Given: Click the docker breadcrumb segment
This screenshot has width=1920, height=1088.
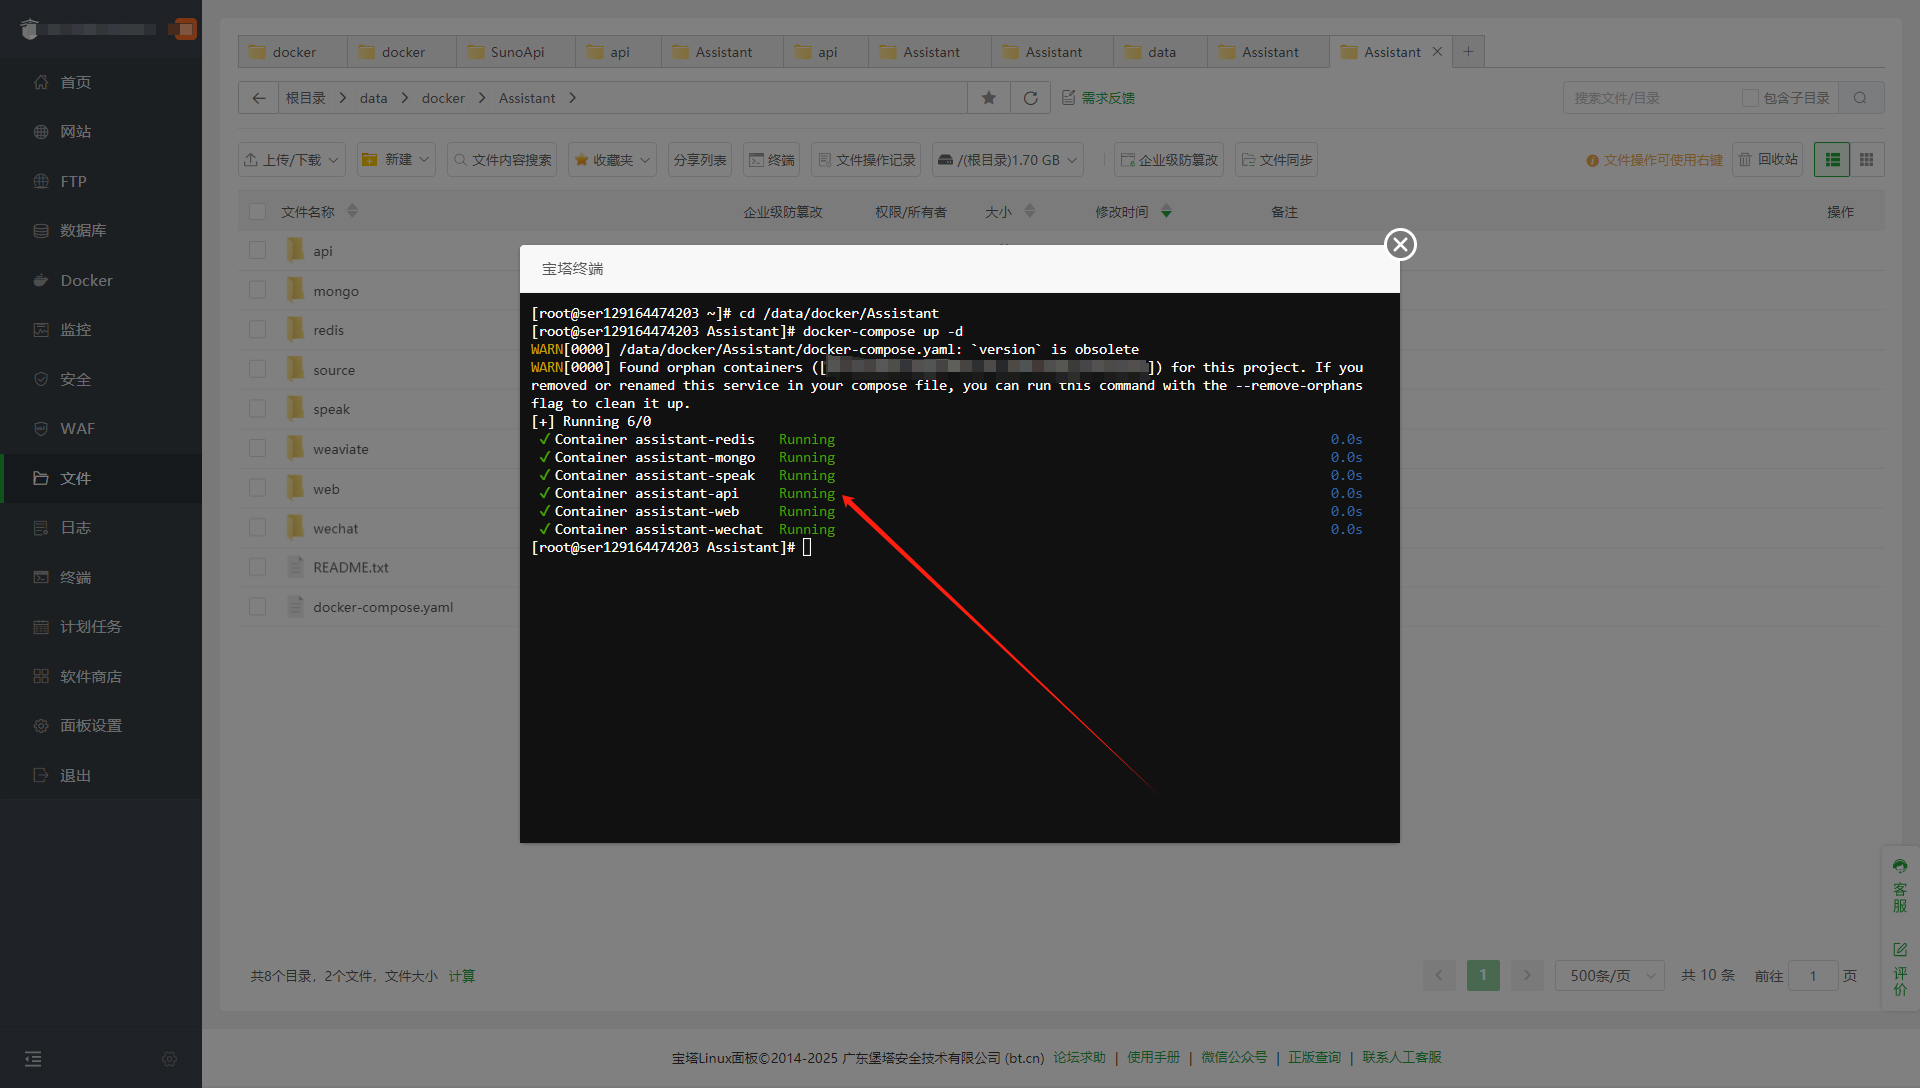Looking at the screenshot, I should click(443, 98).
